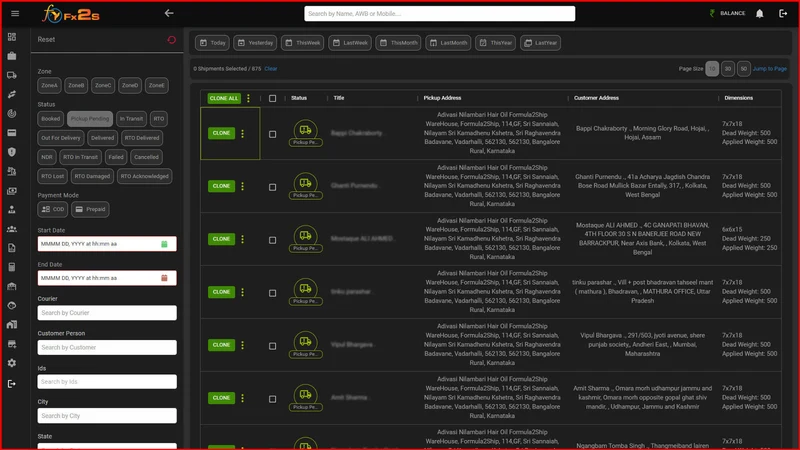
Task: Click the Clear selection link
Action: click(271, 69)
